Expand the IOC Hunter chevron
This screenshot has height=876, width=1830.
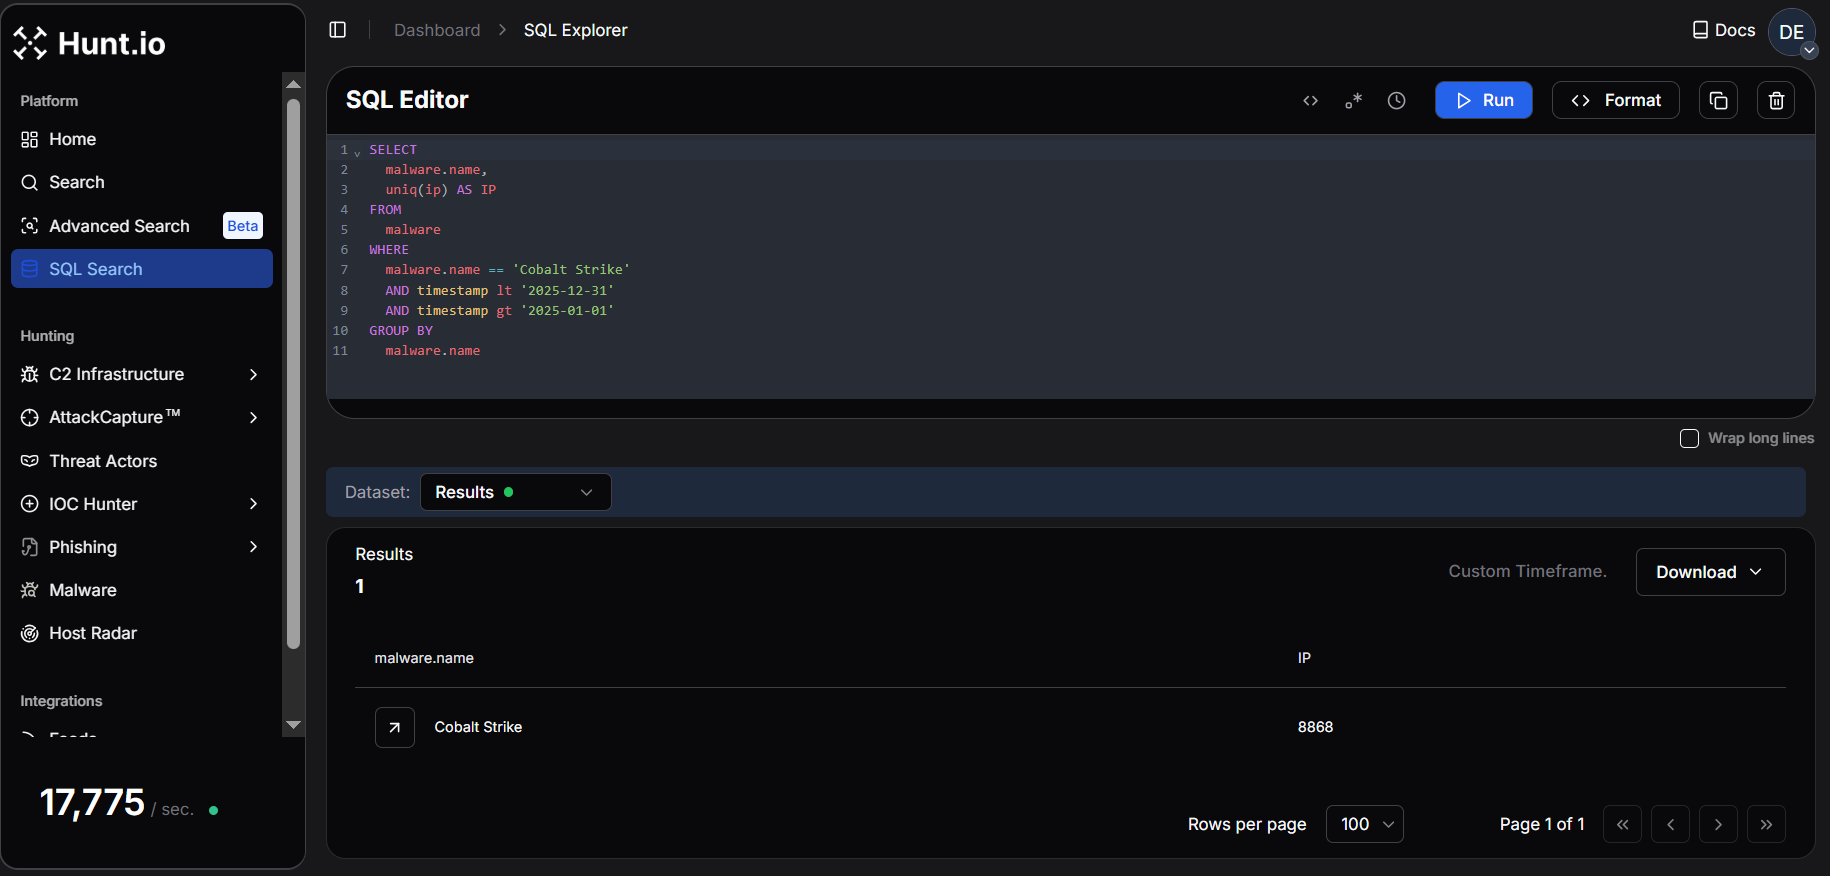(x=253, y=504)
